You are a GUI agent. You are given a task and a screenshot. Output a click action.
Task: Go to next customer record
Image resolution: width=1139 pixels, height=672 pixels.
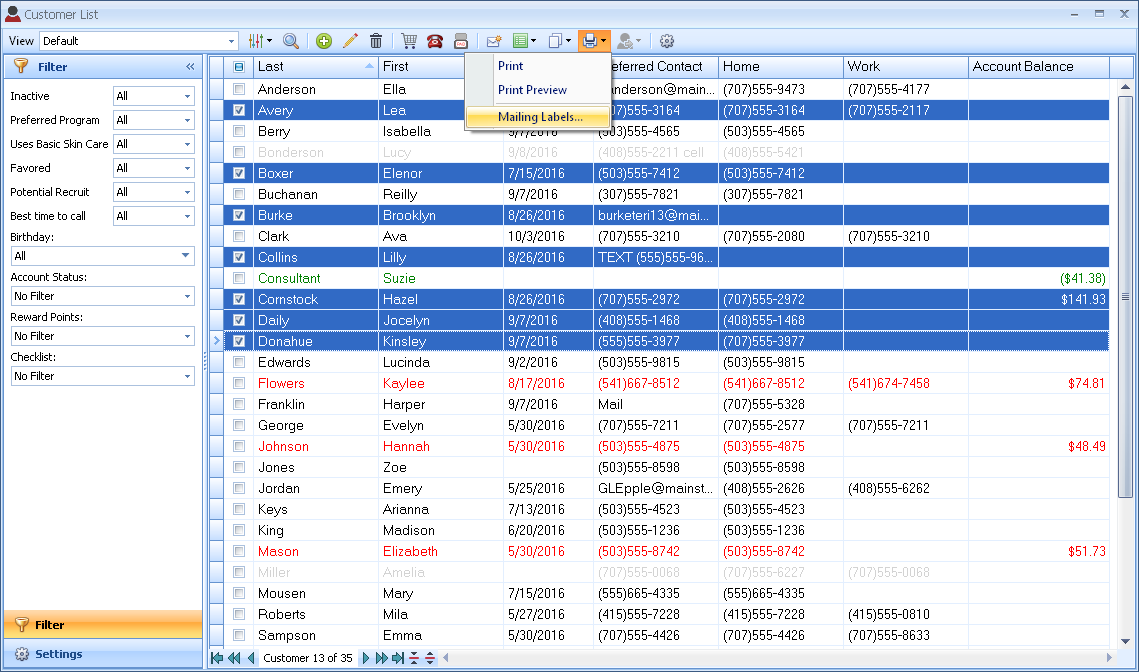365,658
